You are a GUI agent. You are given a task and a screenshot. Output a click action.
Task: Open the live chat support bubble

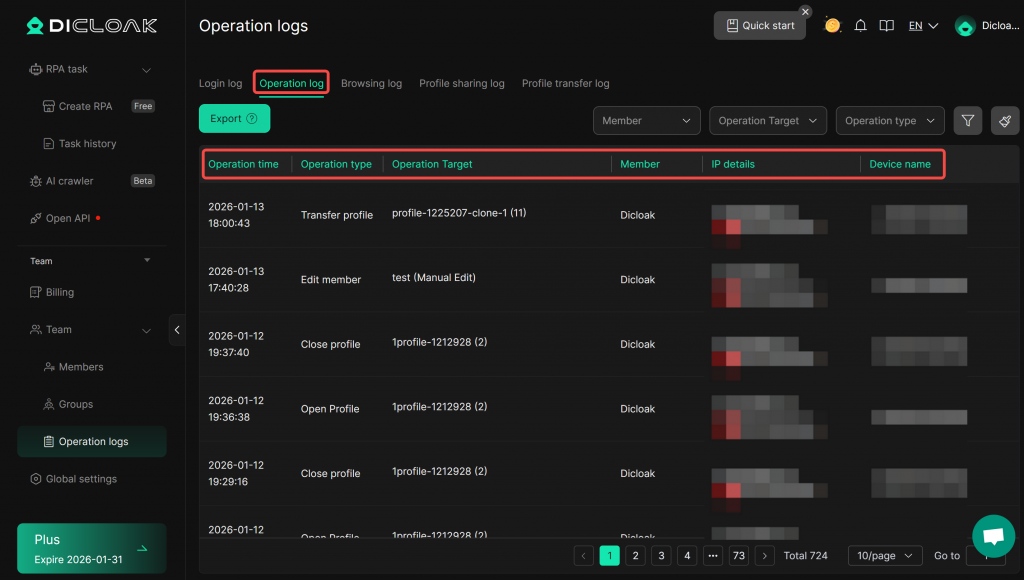pos(993,536)
